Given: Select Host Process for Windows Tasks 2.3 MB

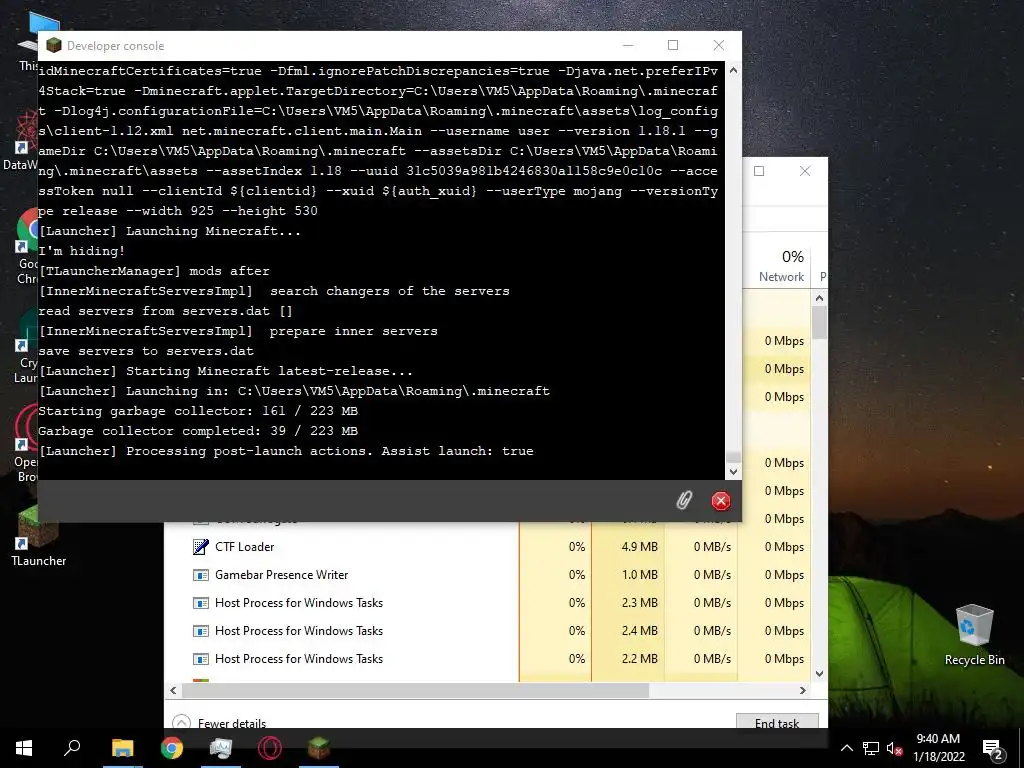Looking at the screenshot, I should point(488,603).
